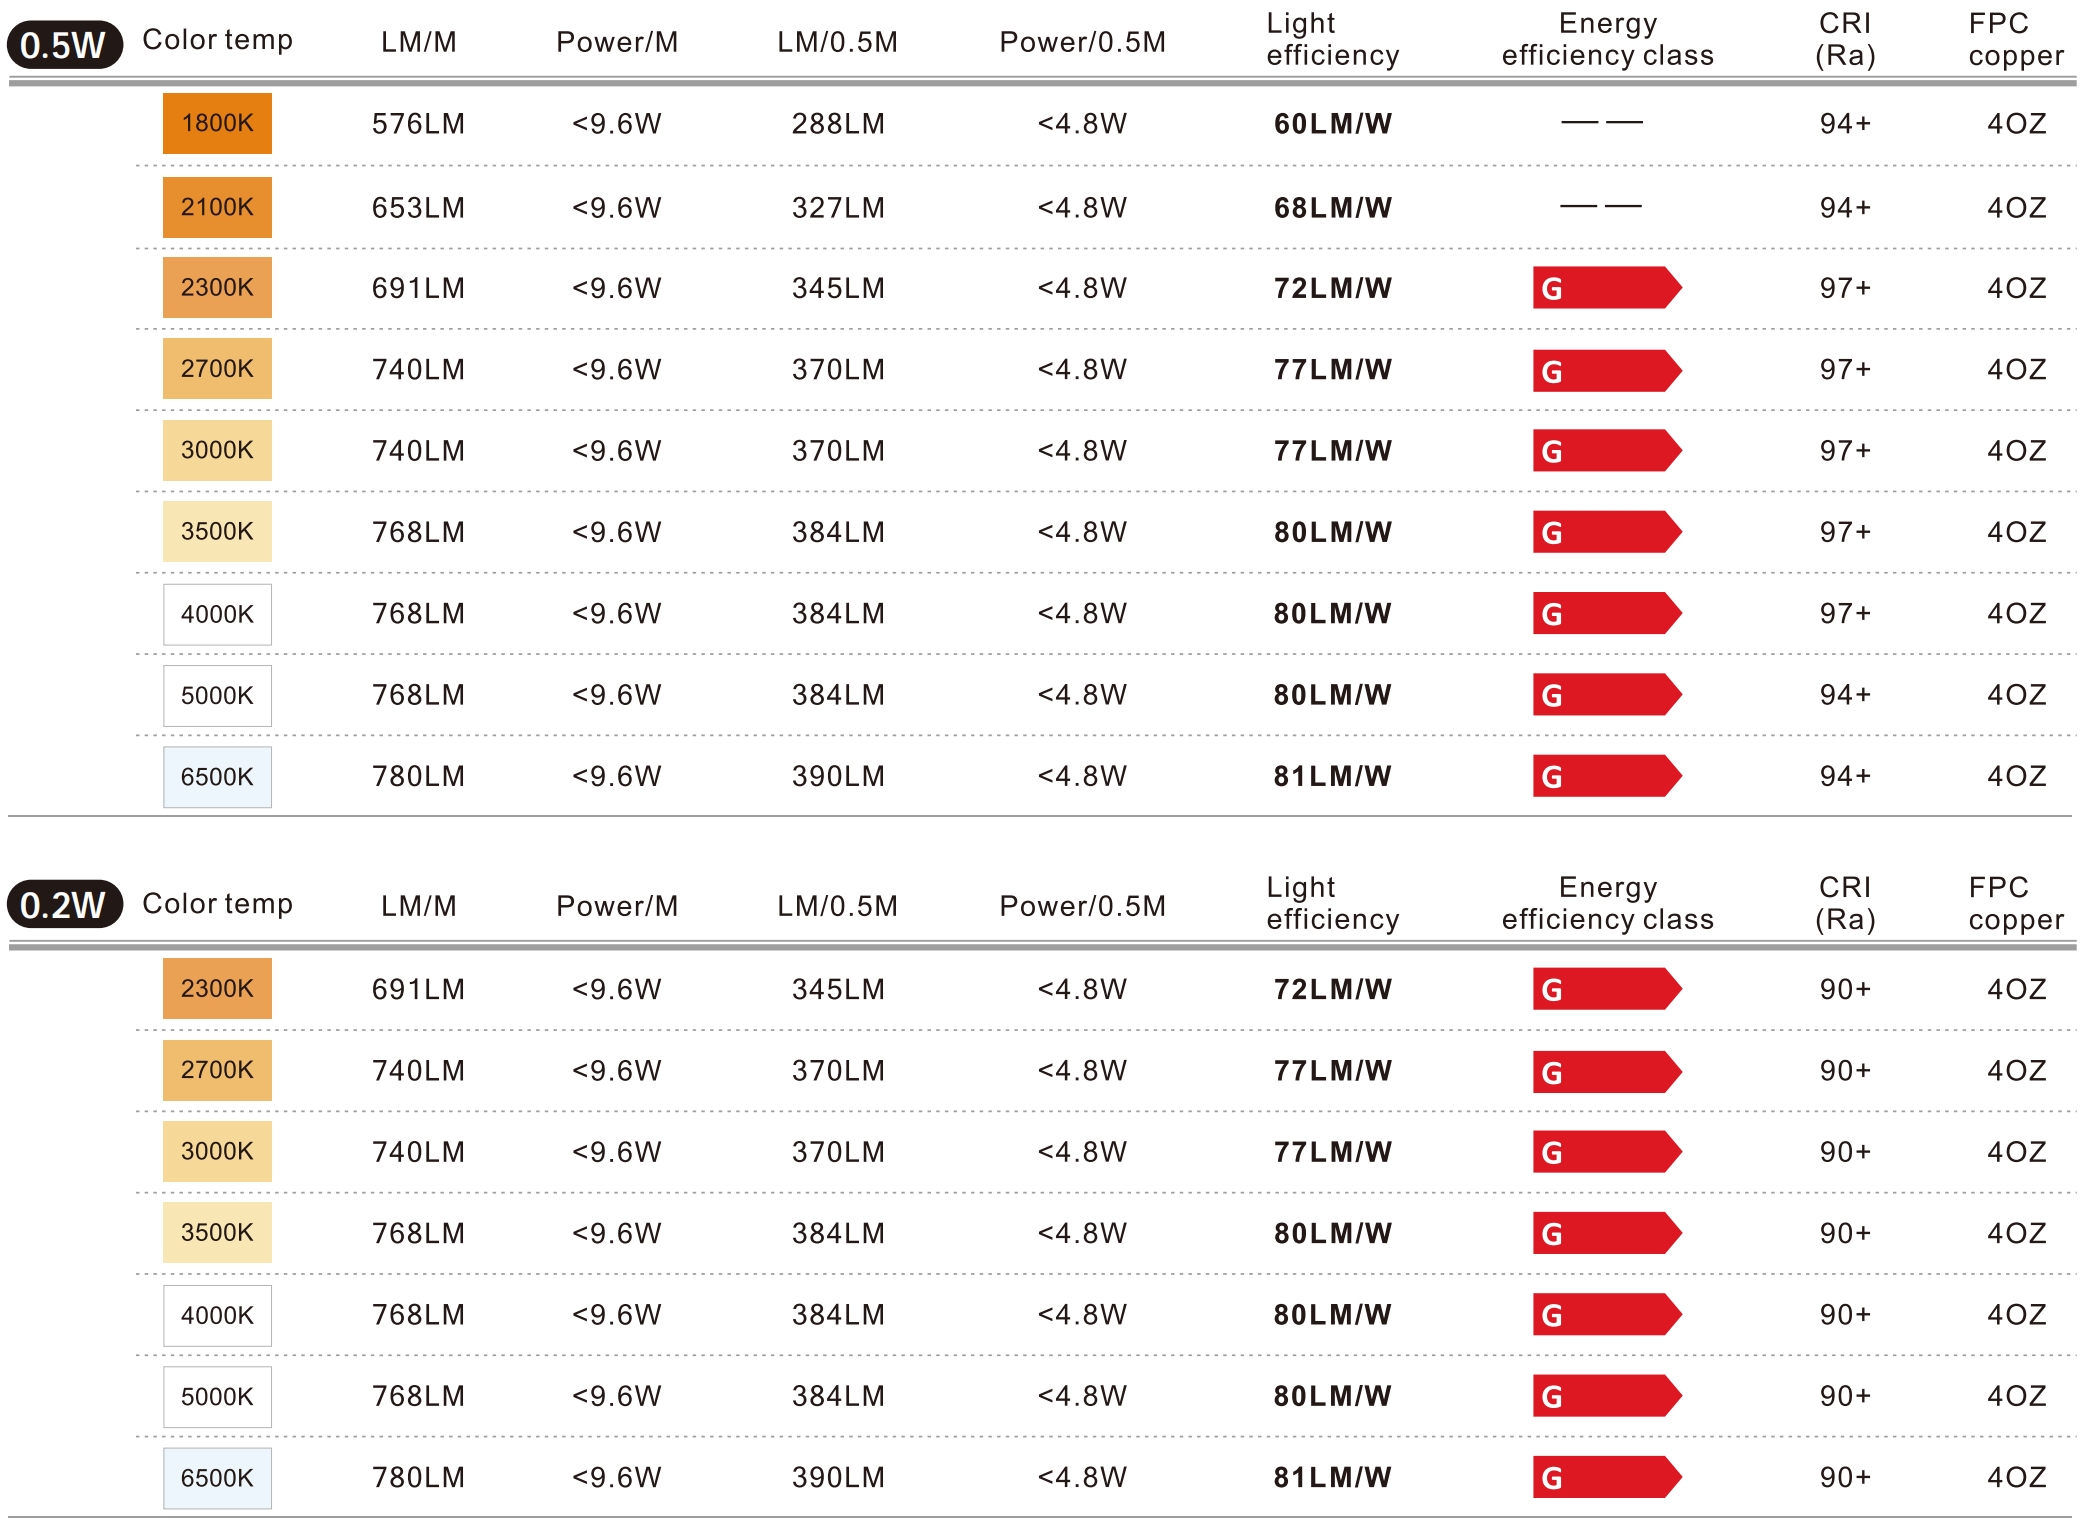Click the black 0.2W badge
The height and width of the screenshot is (1531, 2080).
pyautogui.click(x=64, y=905)
